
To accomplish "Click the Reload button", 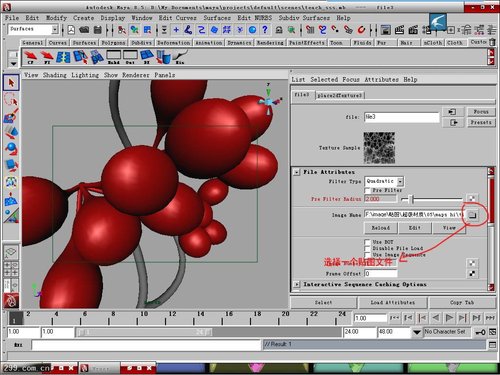I will (x=381, y=228).
